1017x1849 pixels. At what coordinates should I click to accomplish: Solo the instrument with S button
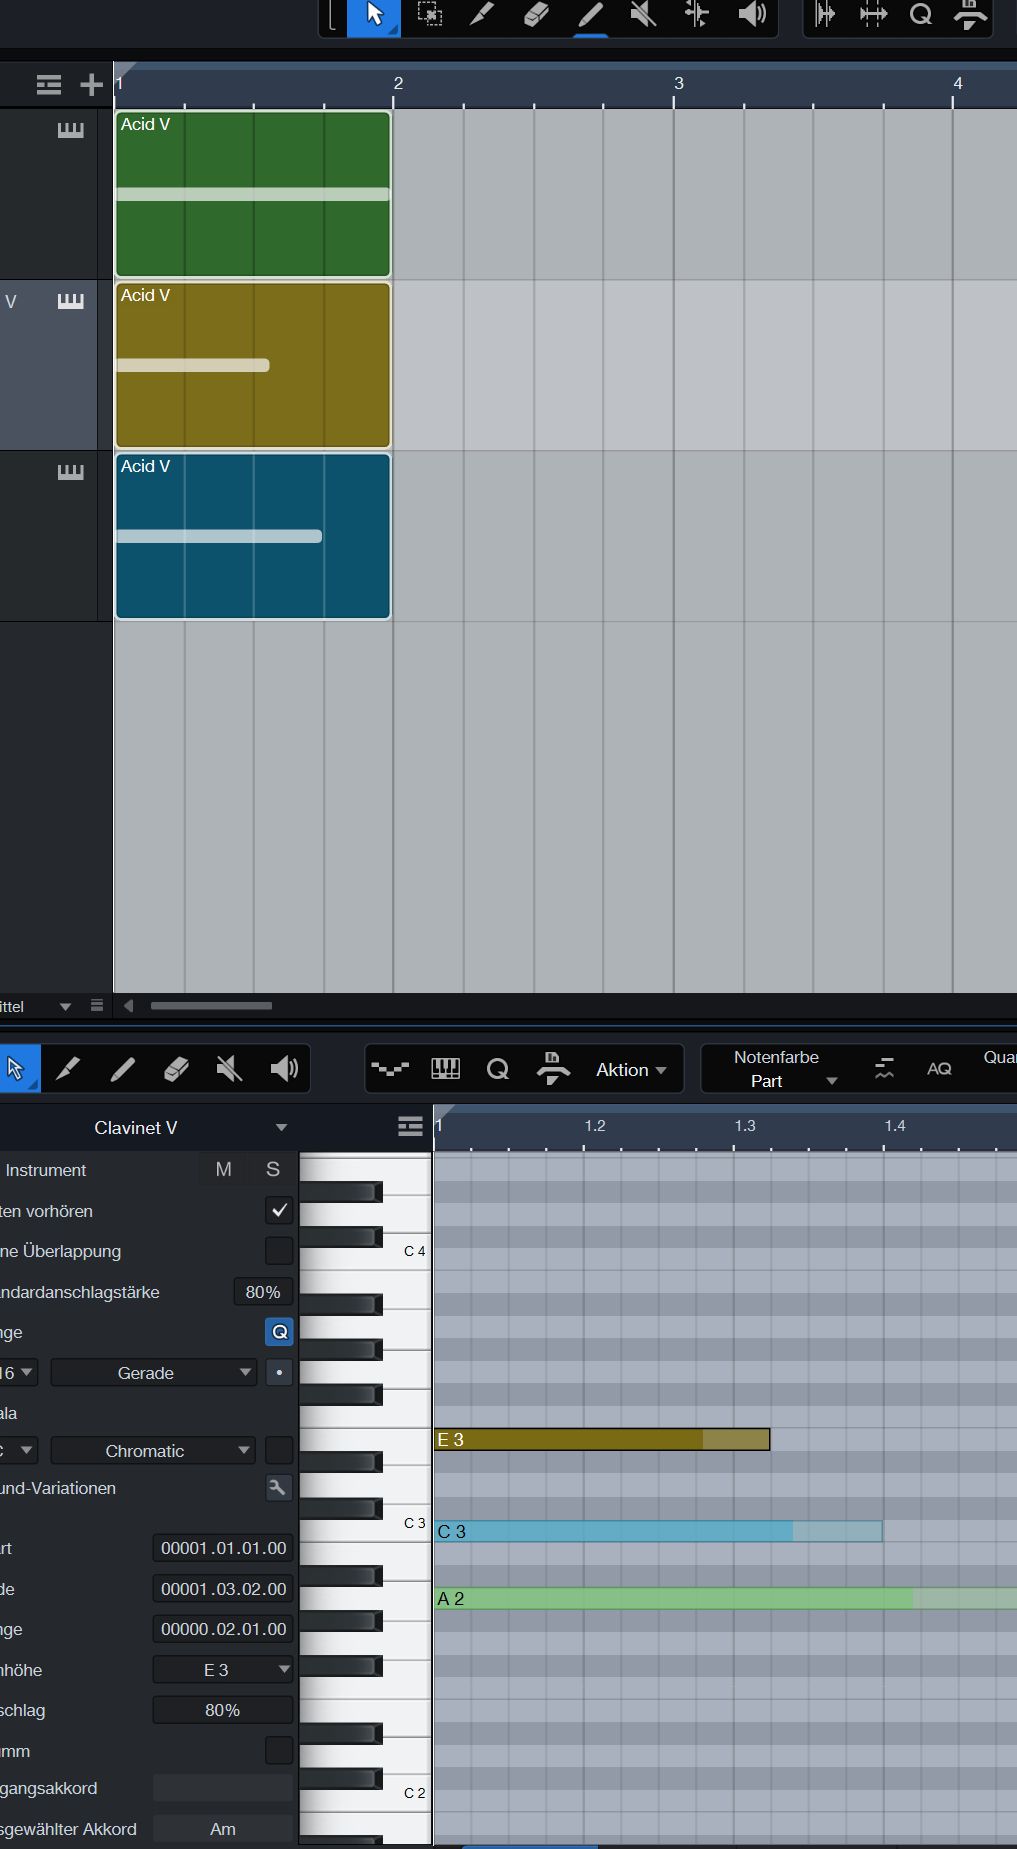click(x=273, y=1170)
